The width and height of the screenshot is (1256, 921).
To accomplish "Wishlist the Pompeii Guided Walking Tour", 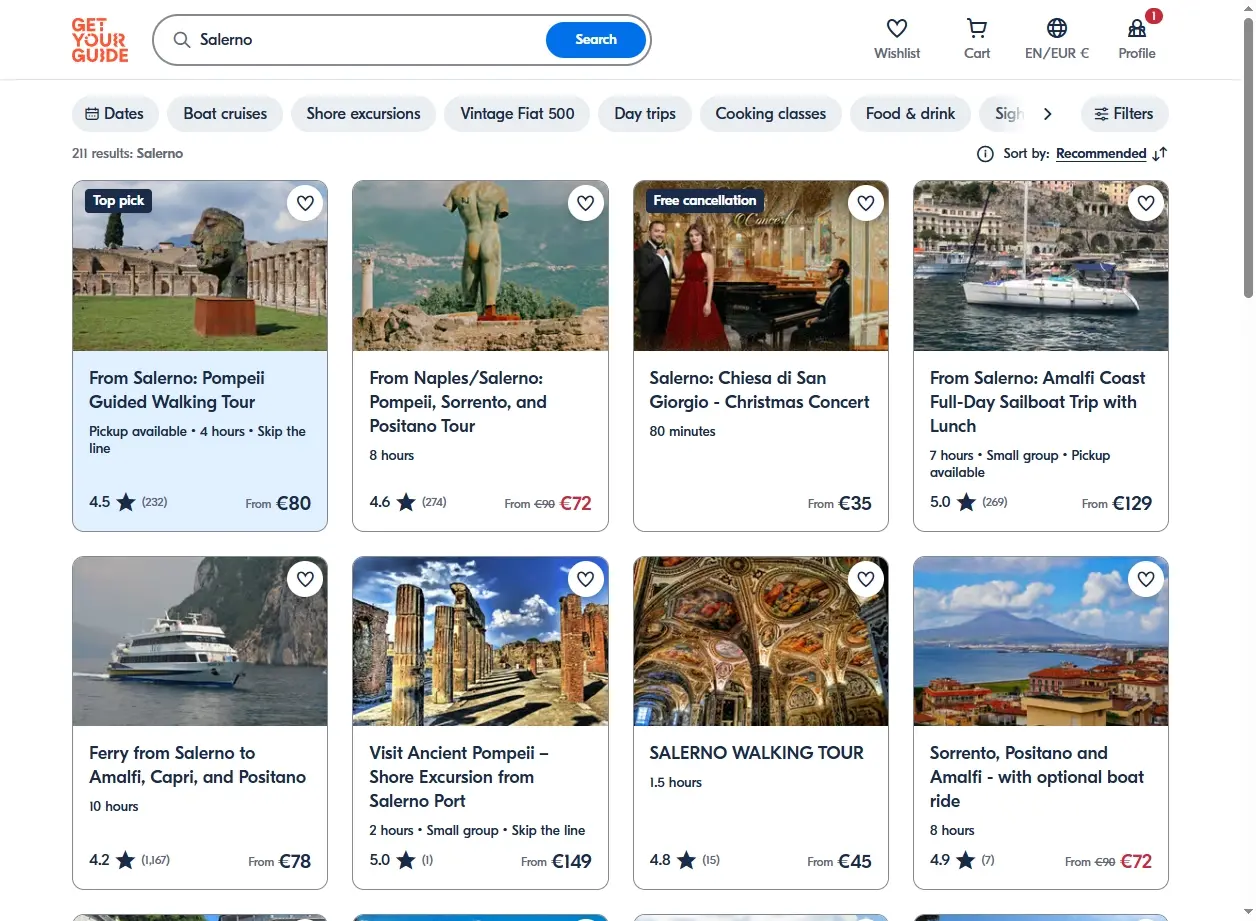I will click(305, 204).
